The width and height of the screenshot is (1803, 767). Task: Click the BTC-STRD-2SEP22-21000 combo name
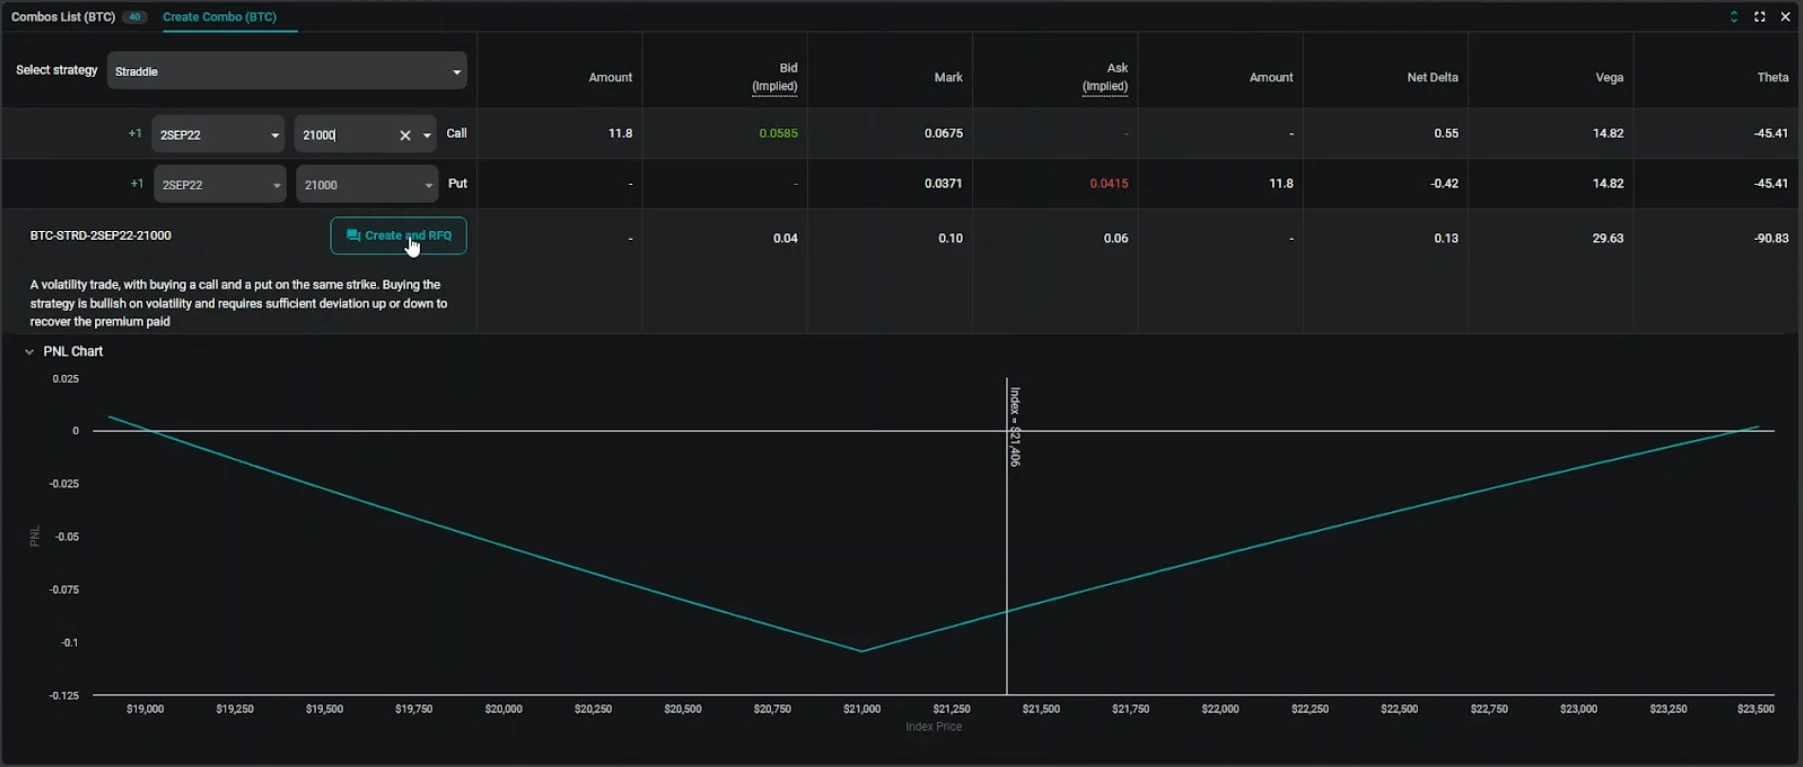(x=100, y=236)
